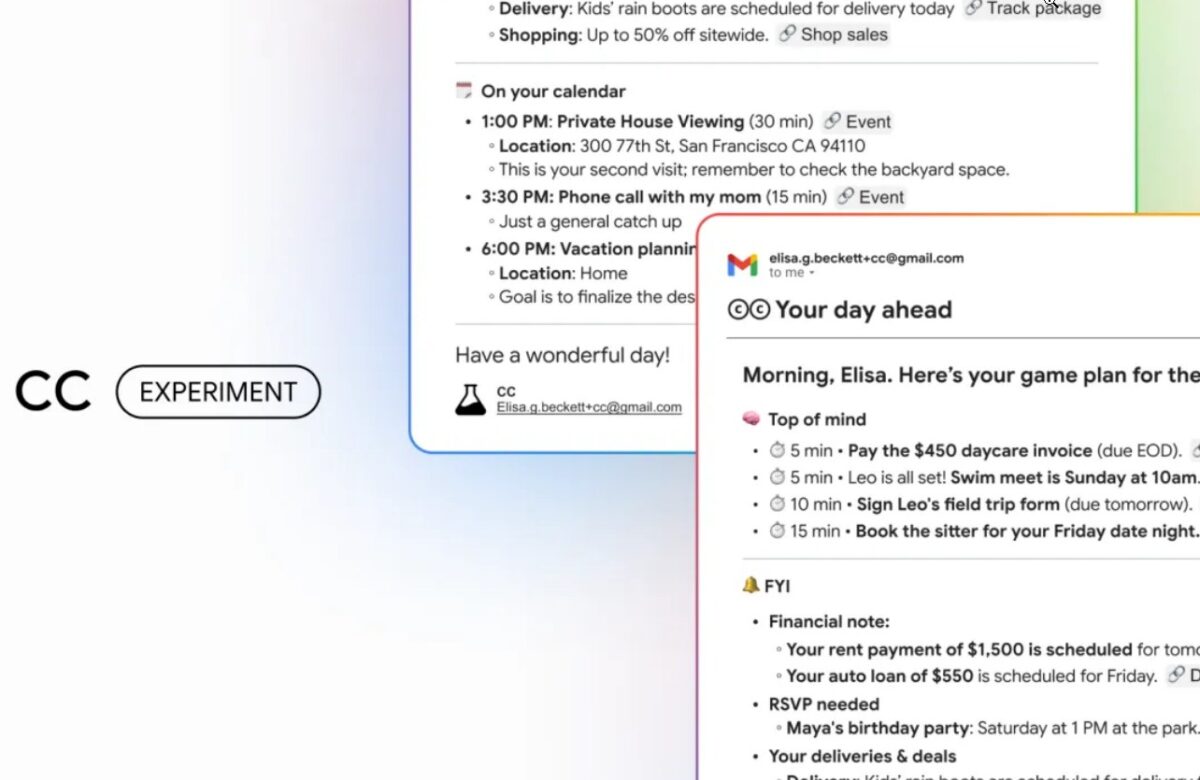Click the Gmail logo icon
Viewport: 1200px width, 780px height.
[742, 265]
